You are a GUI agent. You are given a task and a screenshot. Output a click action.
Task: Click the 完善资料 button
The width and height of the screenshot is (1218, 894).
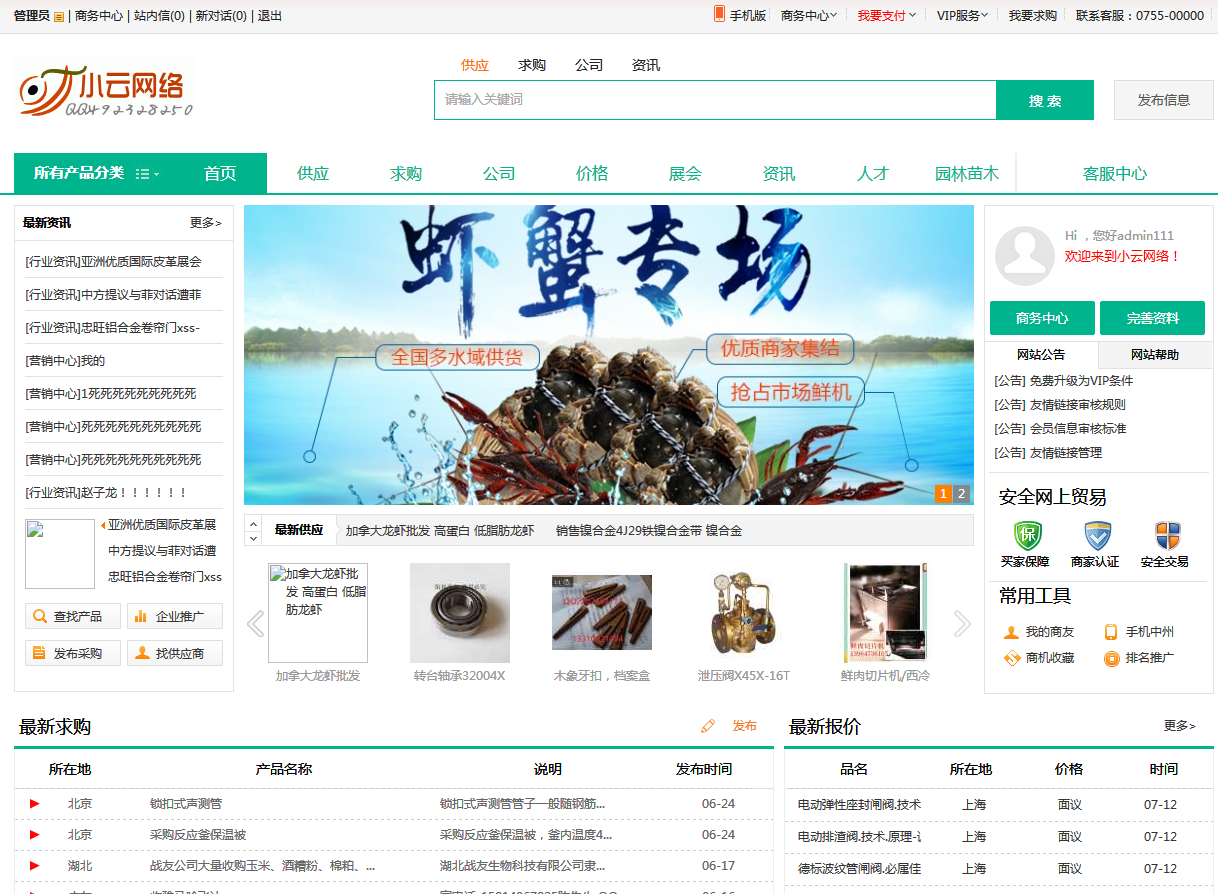pos(1152,318)
